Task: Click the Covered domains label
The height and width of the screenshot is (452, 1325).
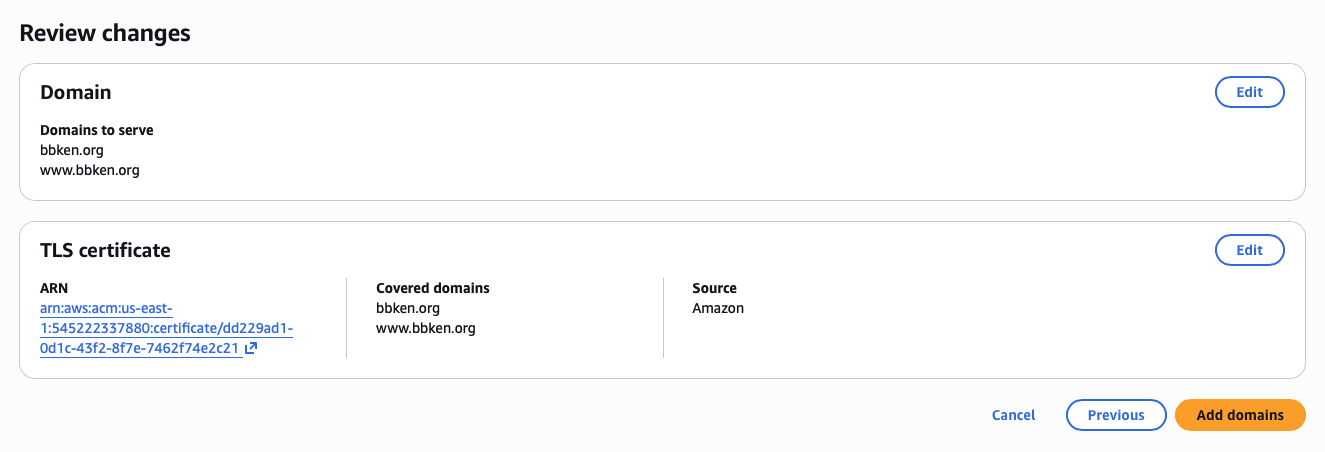Action: 433,288
